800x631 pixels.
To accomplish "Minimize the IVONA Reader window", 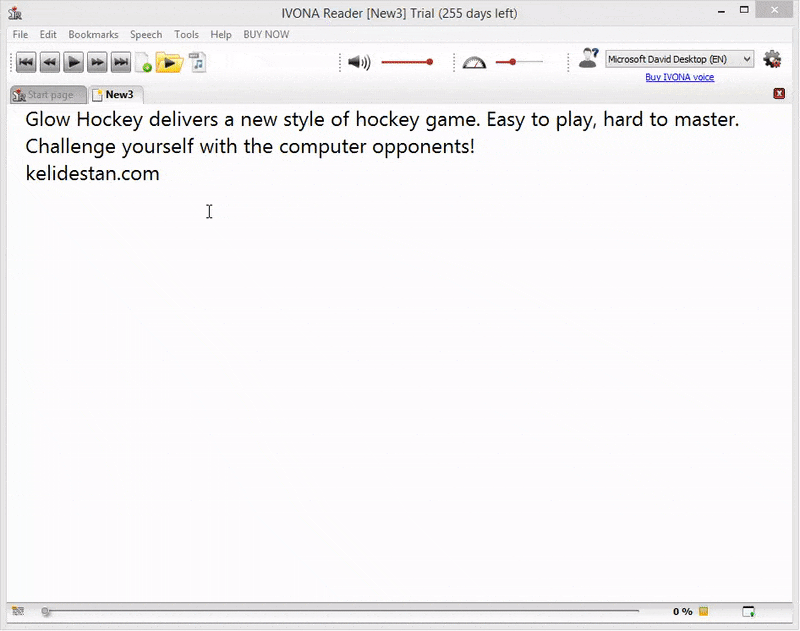I will (721, 11).
